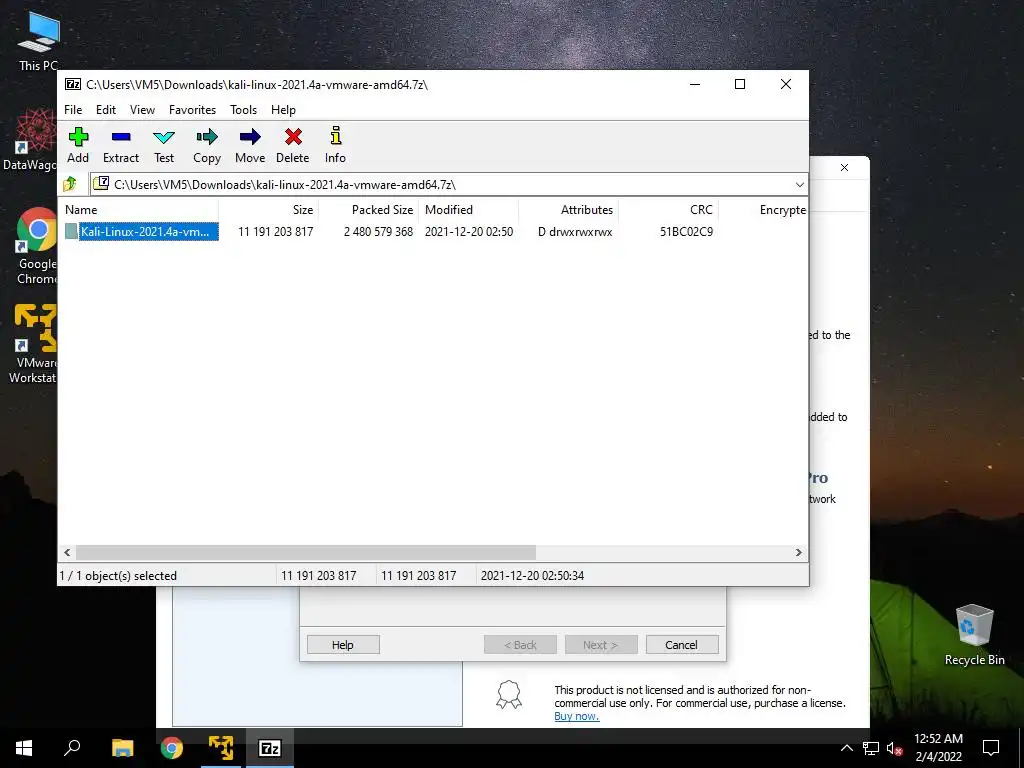
Task: Select VMware Workstation desktop shortcut
Action: [x=34, y=344]
